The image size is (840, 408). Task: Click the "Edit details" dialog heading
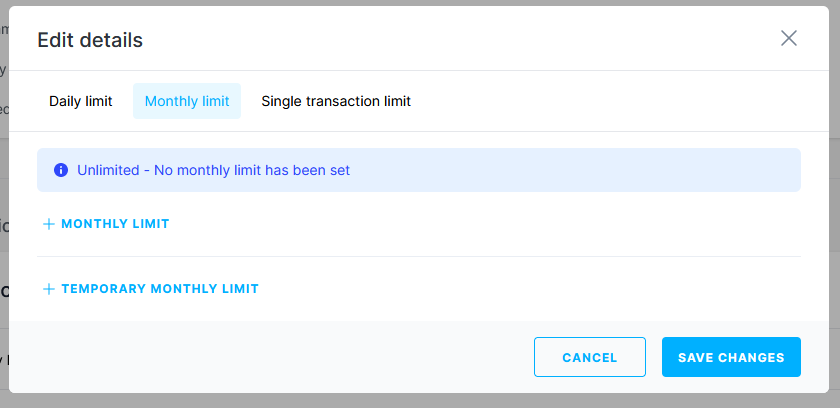tap(90, 40)
